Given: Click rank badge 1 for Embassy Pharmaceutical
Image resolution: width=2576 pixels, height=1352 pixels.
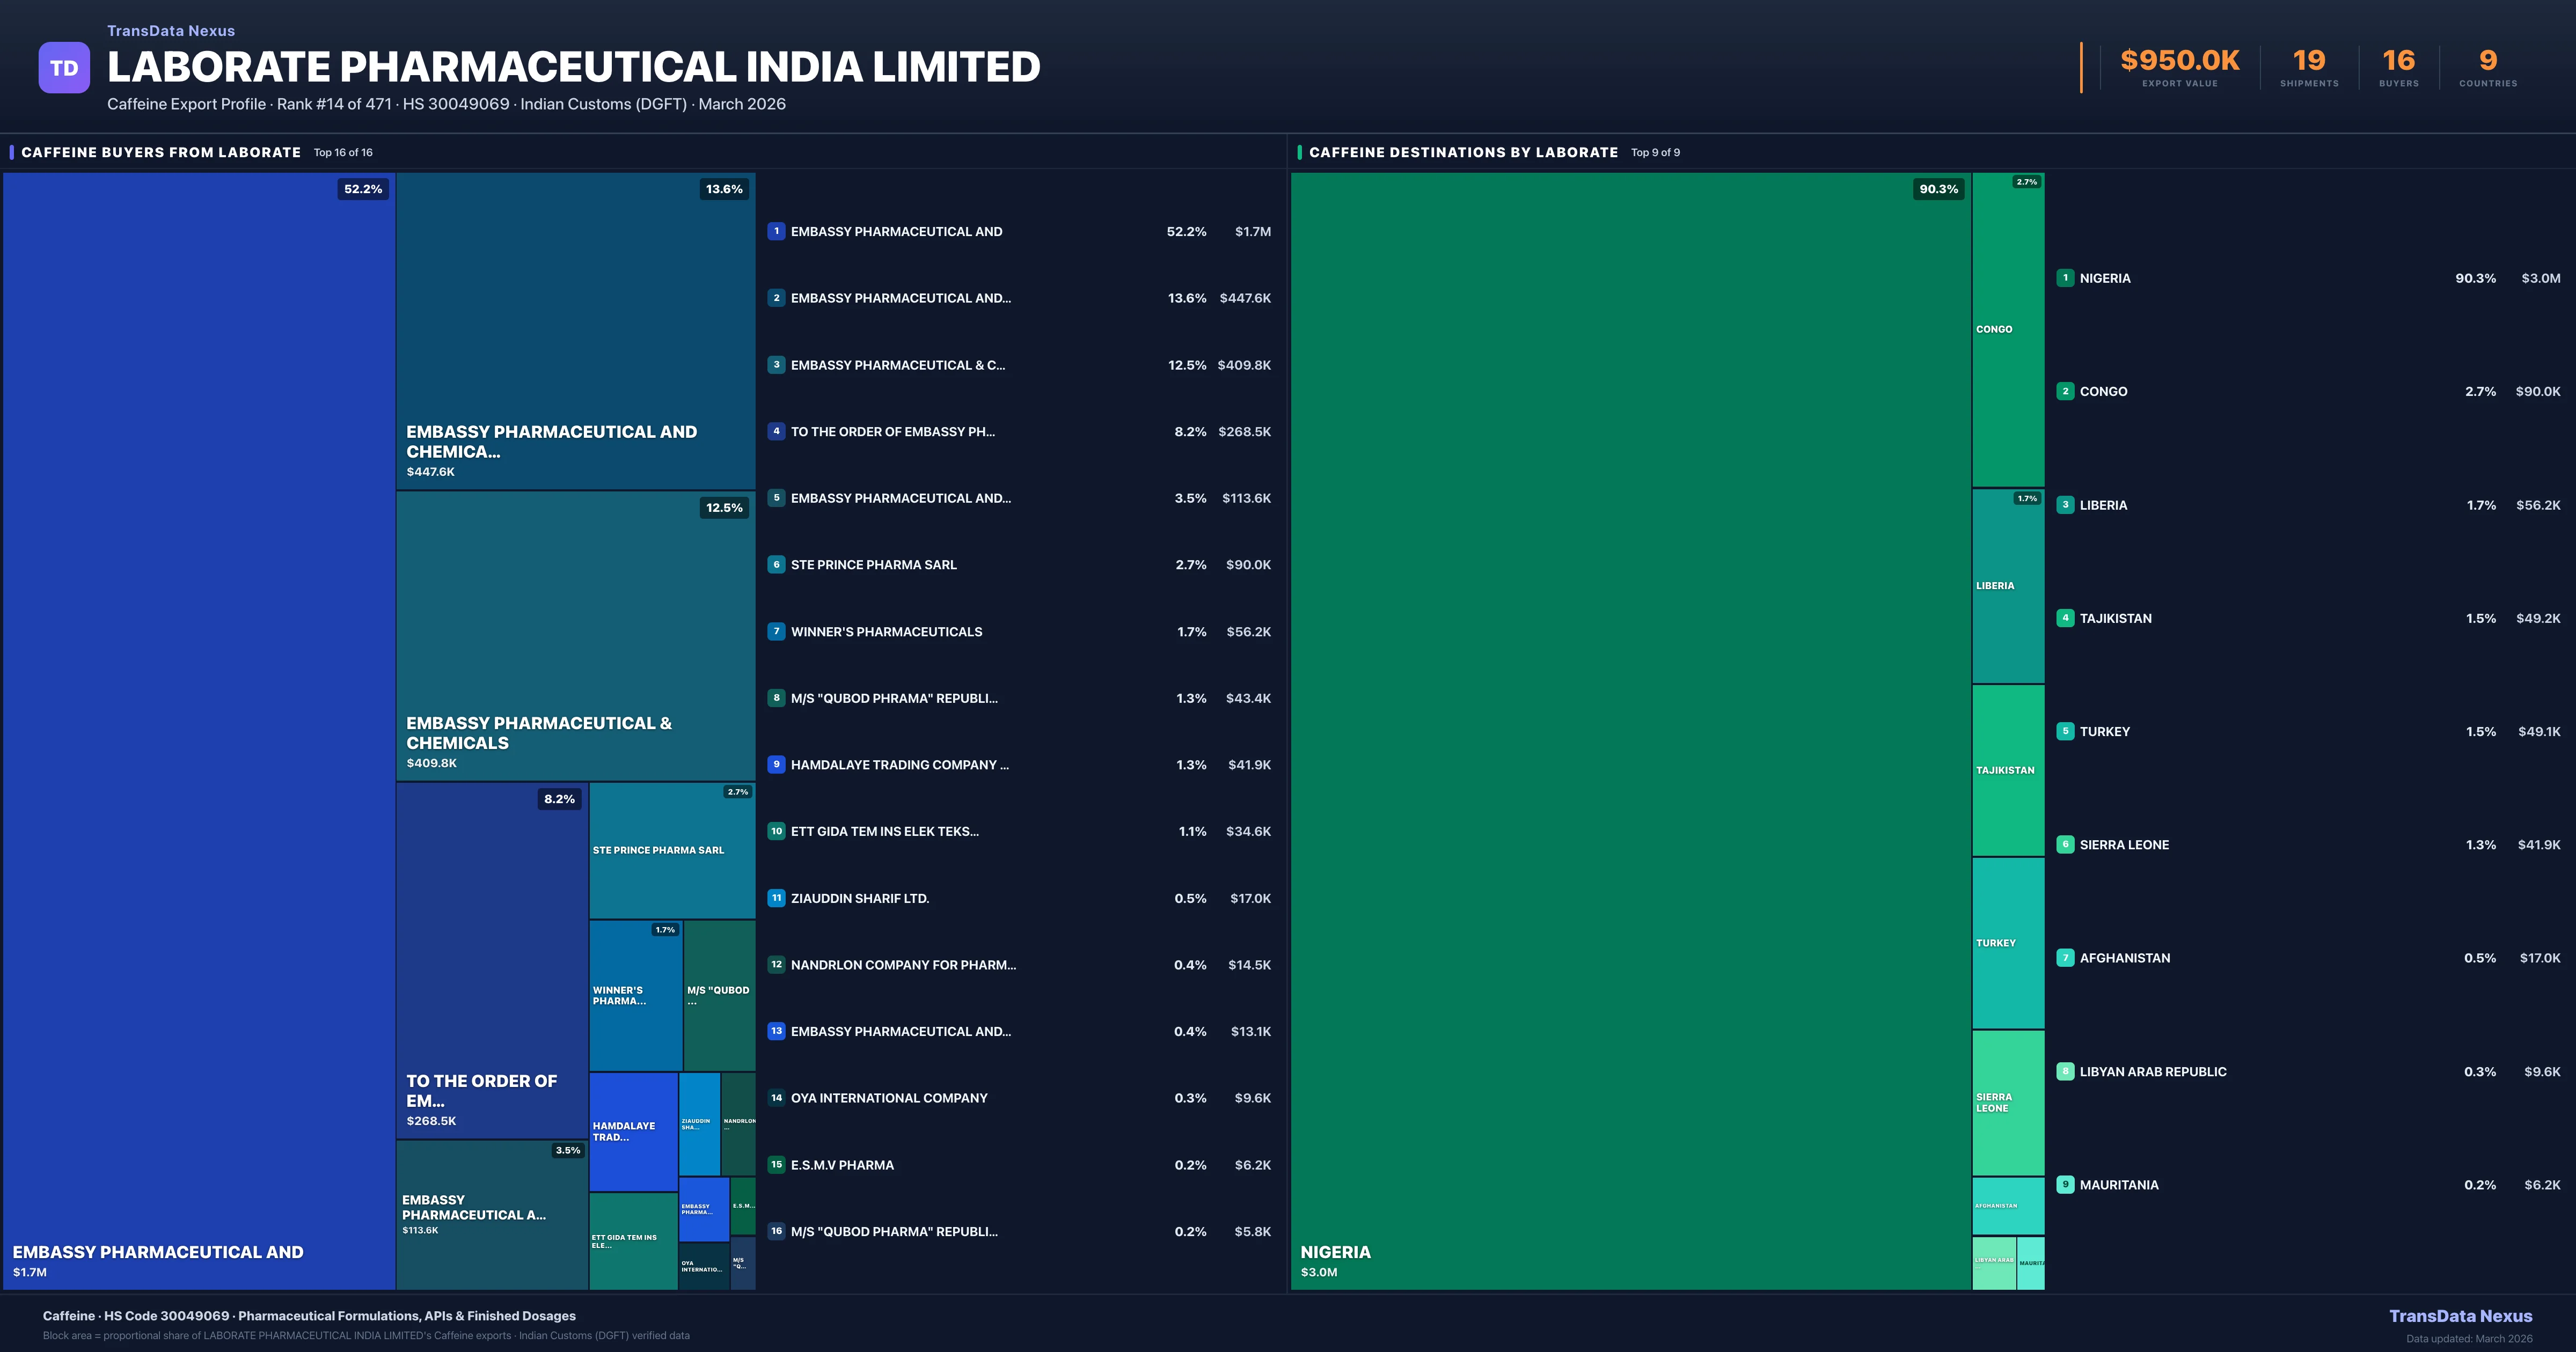Looking at the screenshot, I should point(776,231).
